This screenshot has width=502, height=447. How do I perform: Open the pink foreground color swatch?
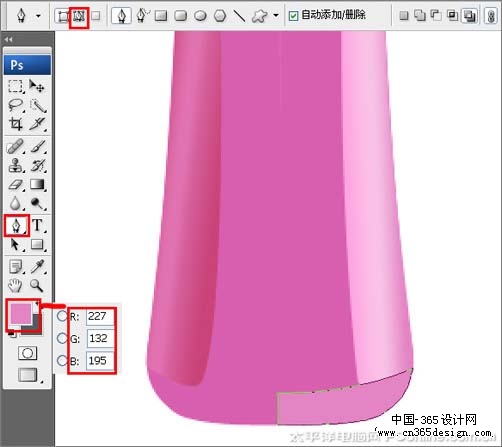coord(21,314)
